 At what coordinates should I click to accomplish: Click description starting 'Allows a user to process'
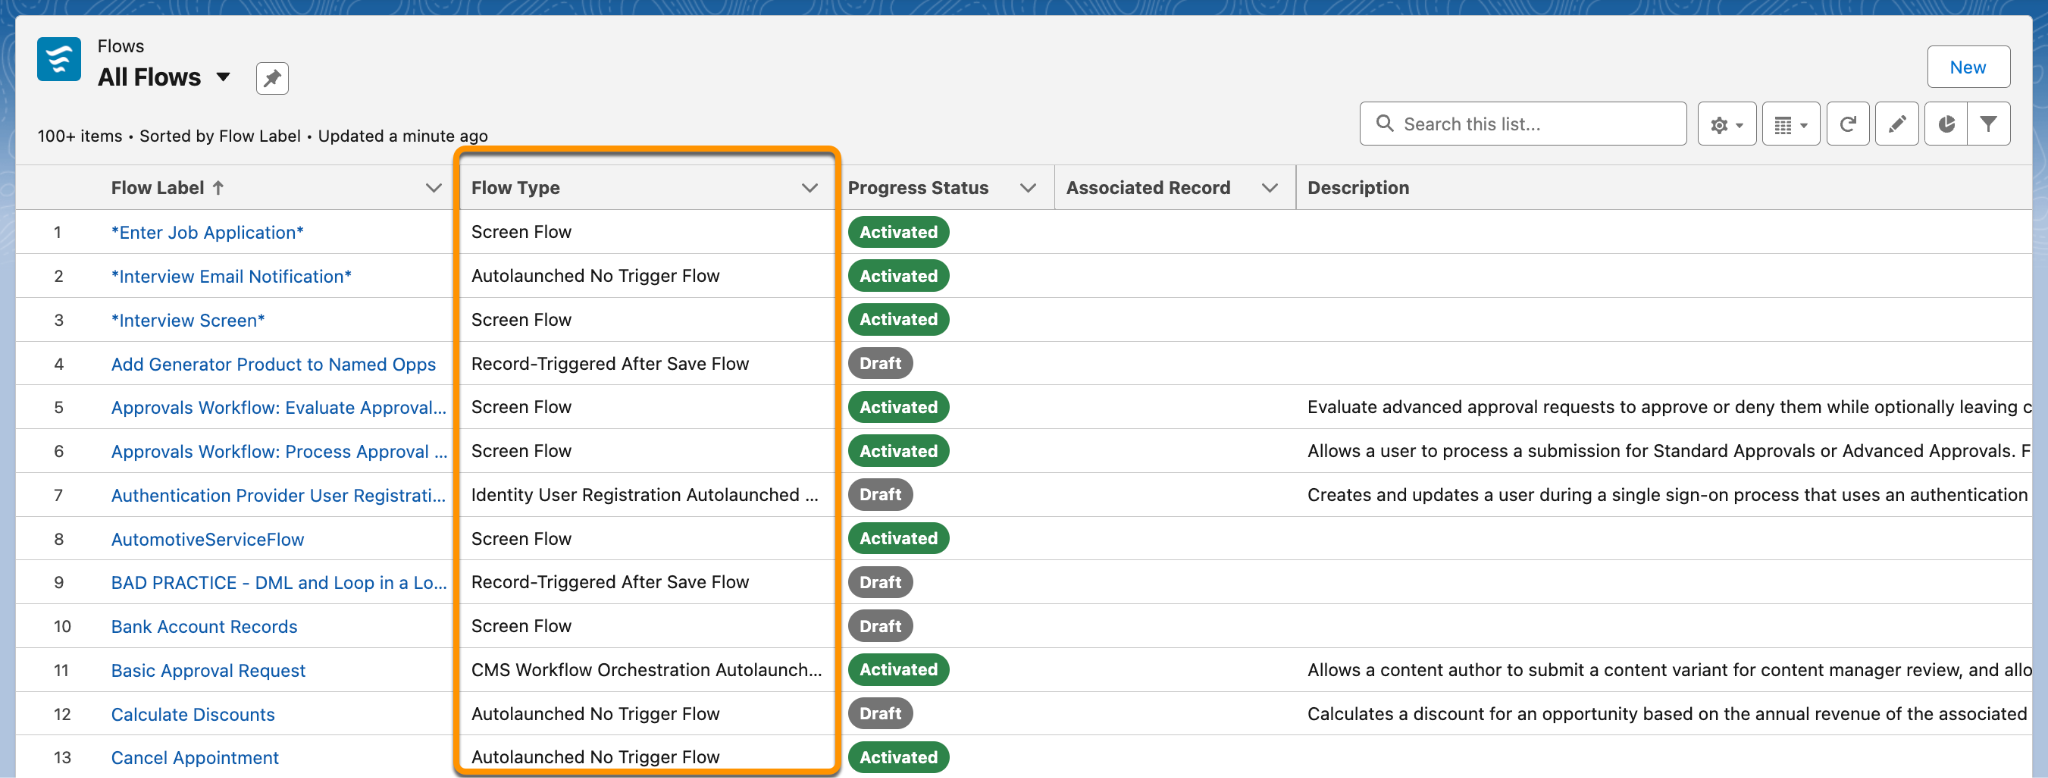(1669, 451)
